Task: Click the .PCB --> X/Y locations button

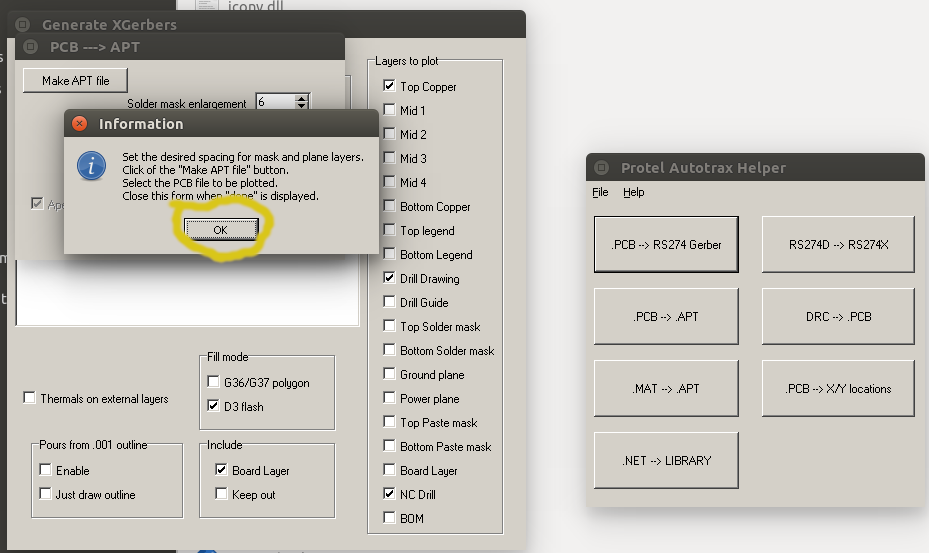Action: point(838,388)
